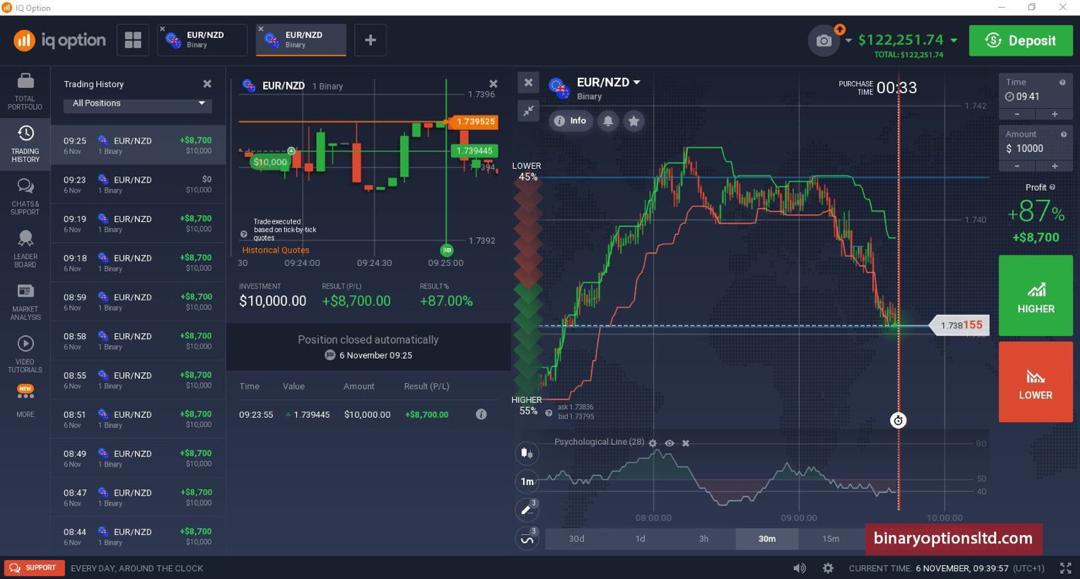Toggle sound with the speaker icon

(799, 568)
